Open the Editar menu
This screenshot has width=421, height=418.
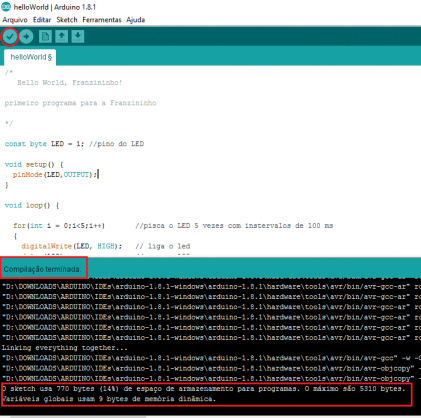pos(42,20)
